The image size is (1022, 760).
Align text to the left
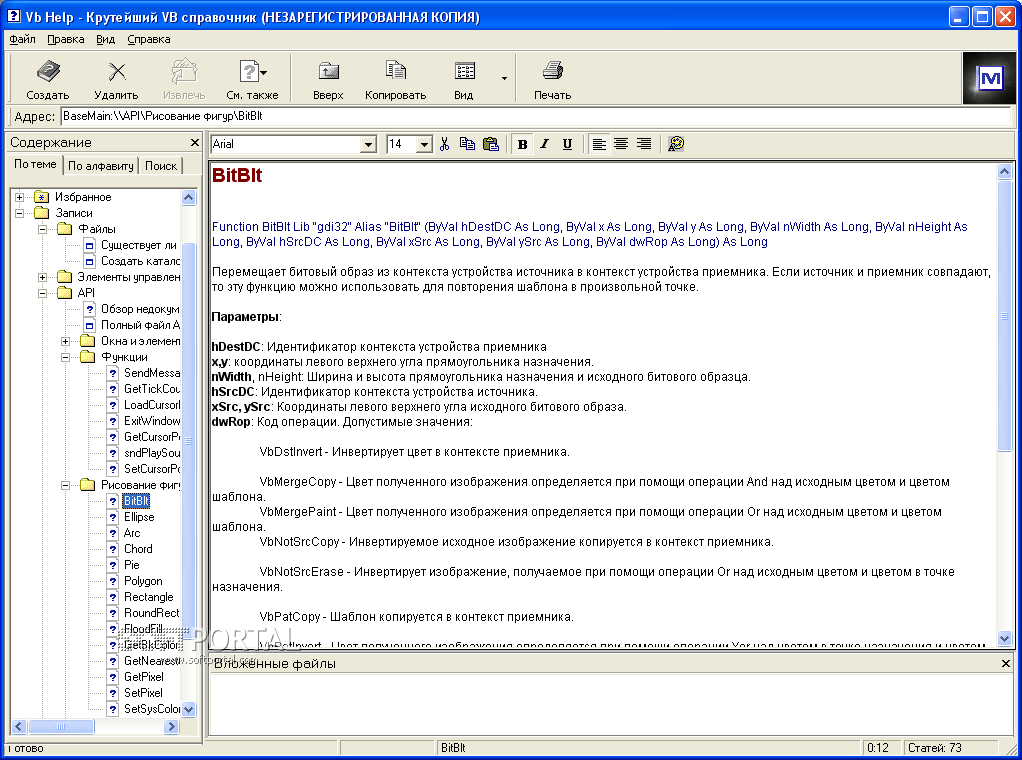click(x=599, y=144)
